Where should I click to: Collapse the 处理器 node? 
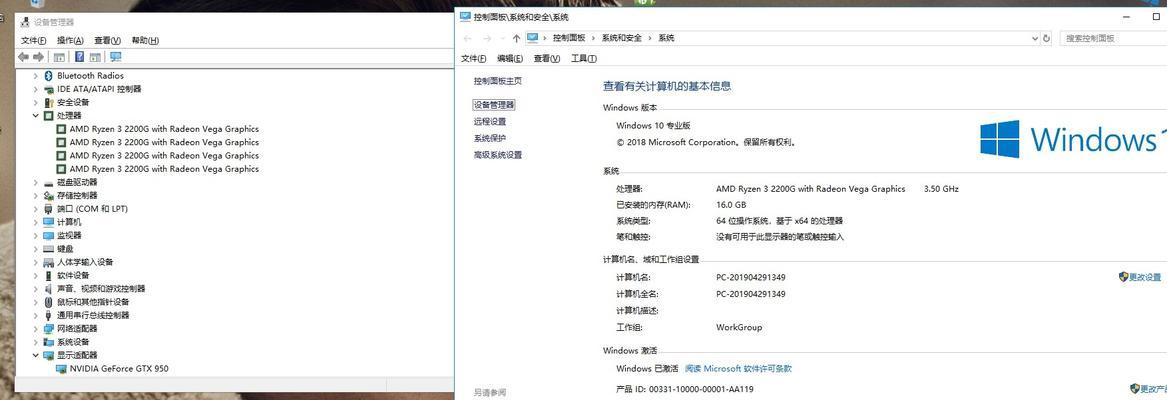pos(35,116)
